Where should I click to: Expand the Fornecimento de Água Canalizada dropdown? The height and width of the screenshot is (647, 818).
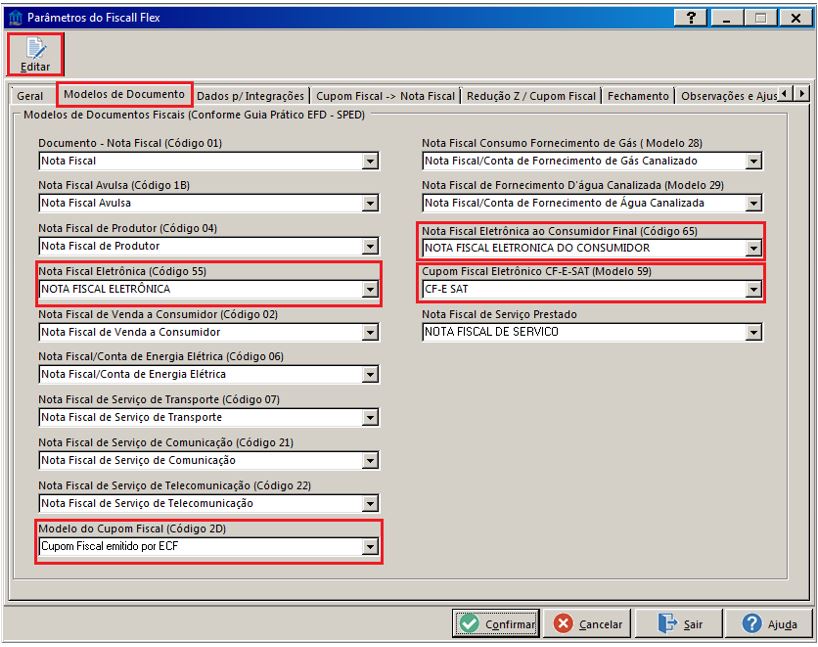[x=753, y=203]
